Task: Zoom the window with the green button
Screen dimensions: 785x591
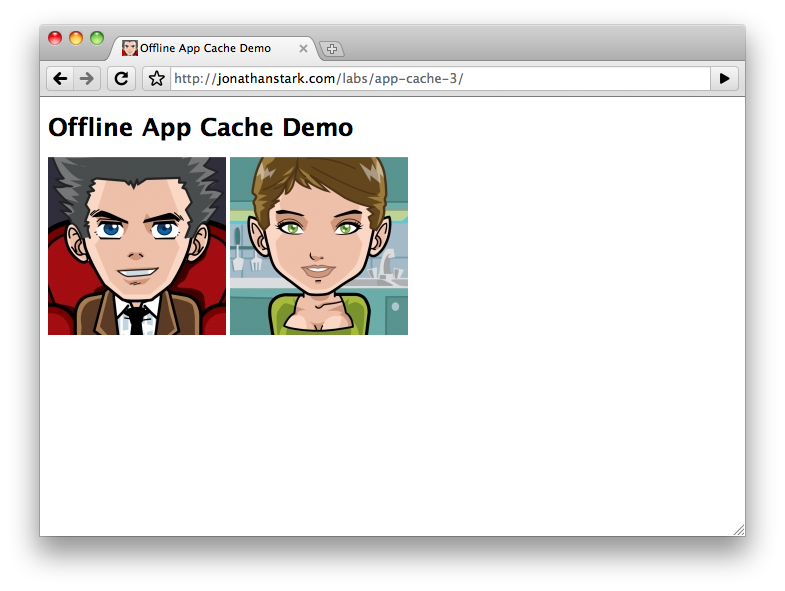Action: [x=97, y=38]
